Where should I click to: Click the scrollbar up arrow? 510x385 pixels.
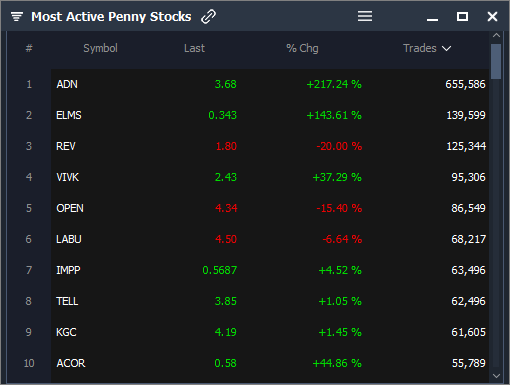point(496,35)
